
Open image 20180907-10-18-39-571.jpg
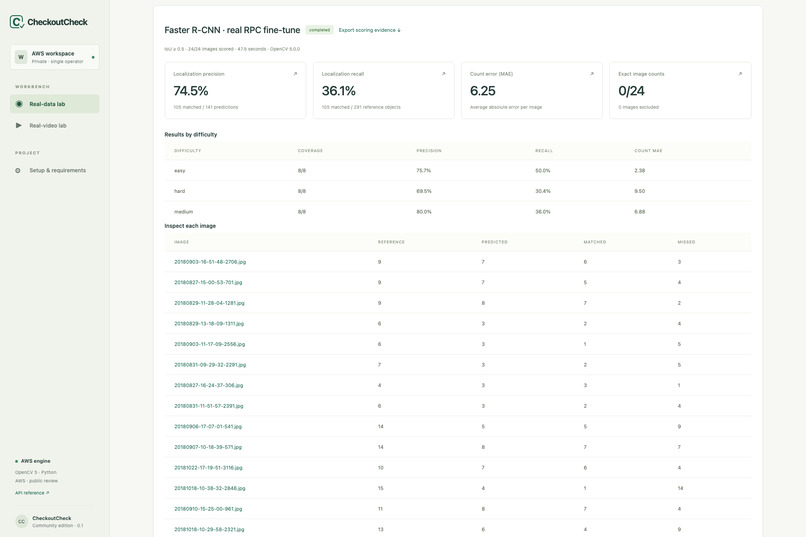[x=208, y=447]
